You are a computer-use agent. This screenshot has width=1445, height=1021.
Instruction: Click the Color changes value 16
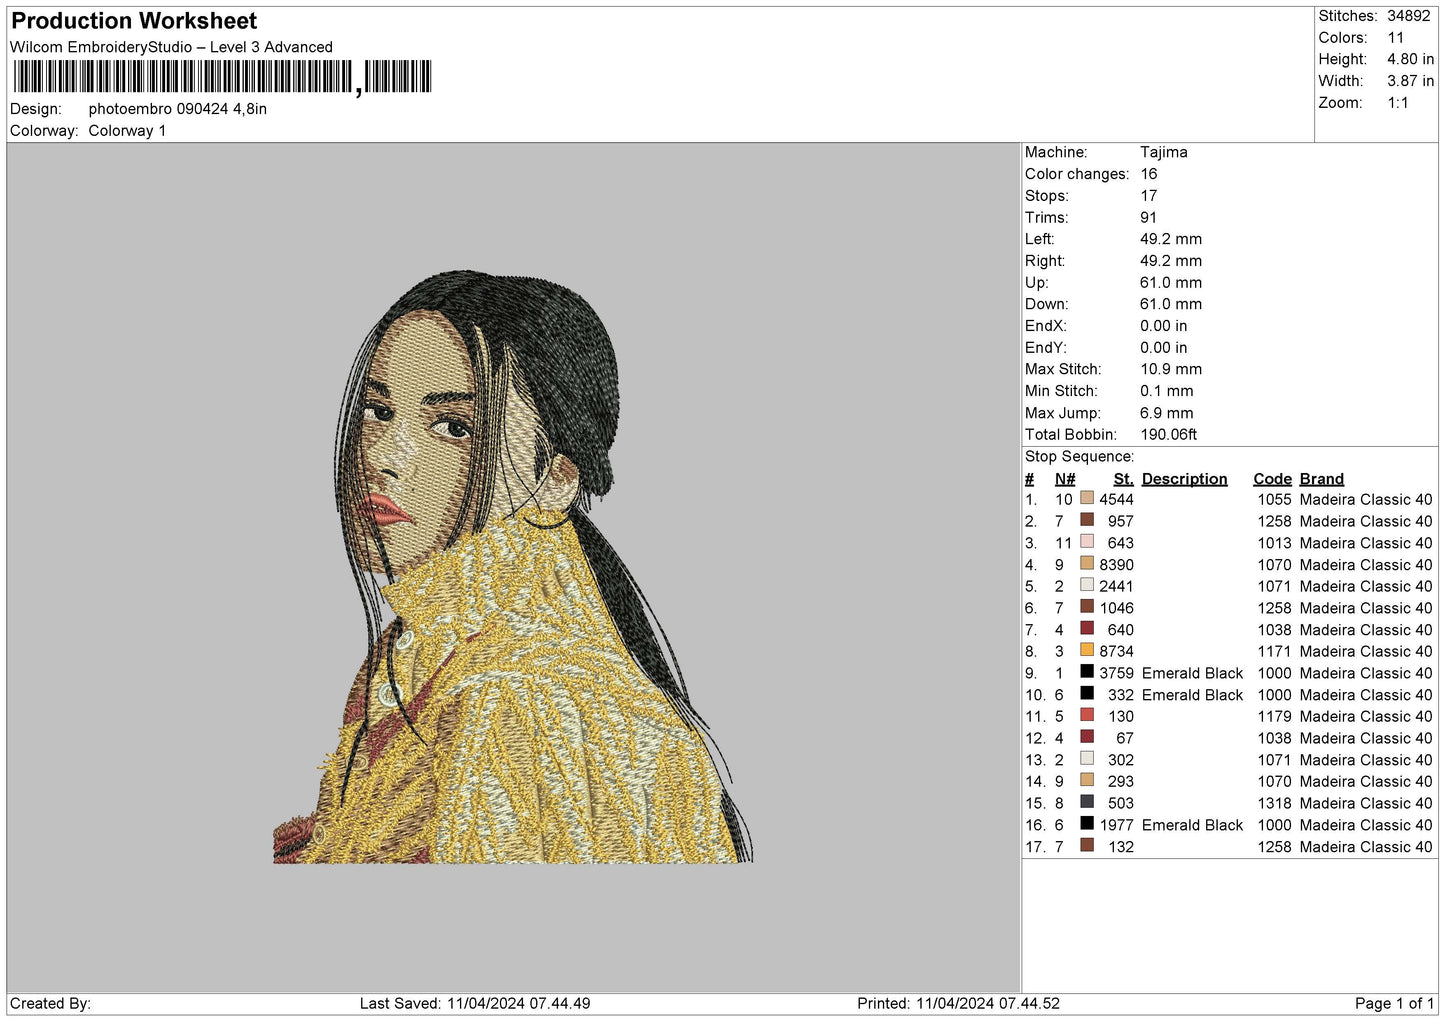1149,174
